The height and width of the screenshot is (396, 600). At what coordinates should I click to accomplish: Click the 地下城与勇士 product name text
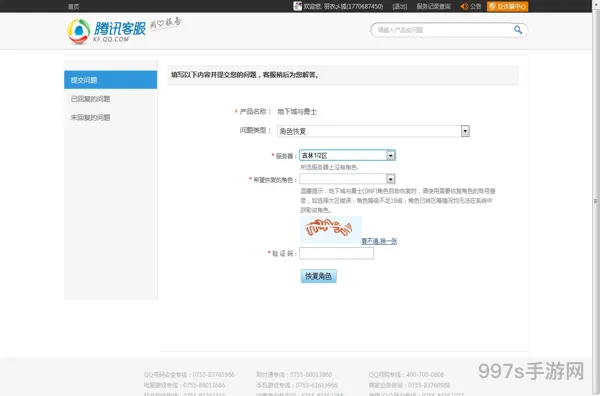[x=297, y=112]
